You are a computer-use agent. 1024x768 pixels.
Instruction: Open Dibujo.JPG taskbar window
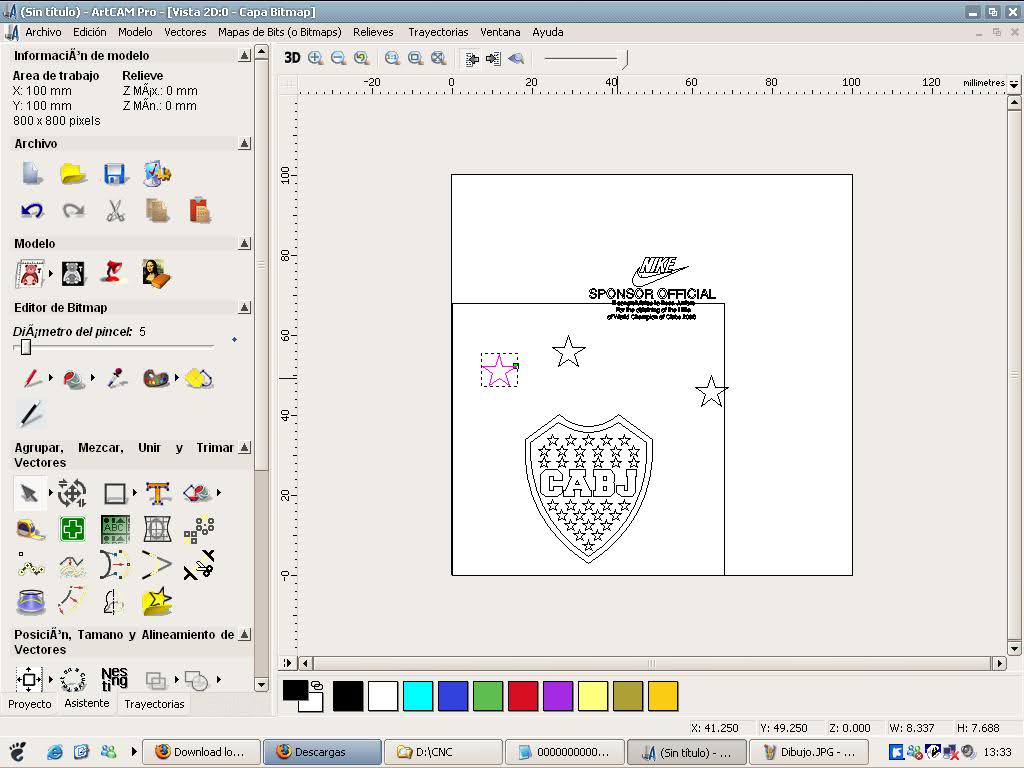tap(808, 752)
